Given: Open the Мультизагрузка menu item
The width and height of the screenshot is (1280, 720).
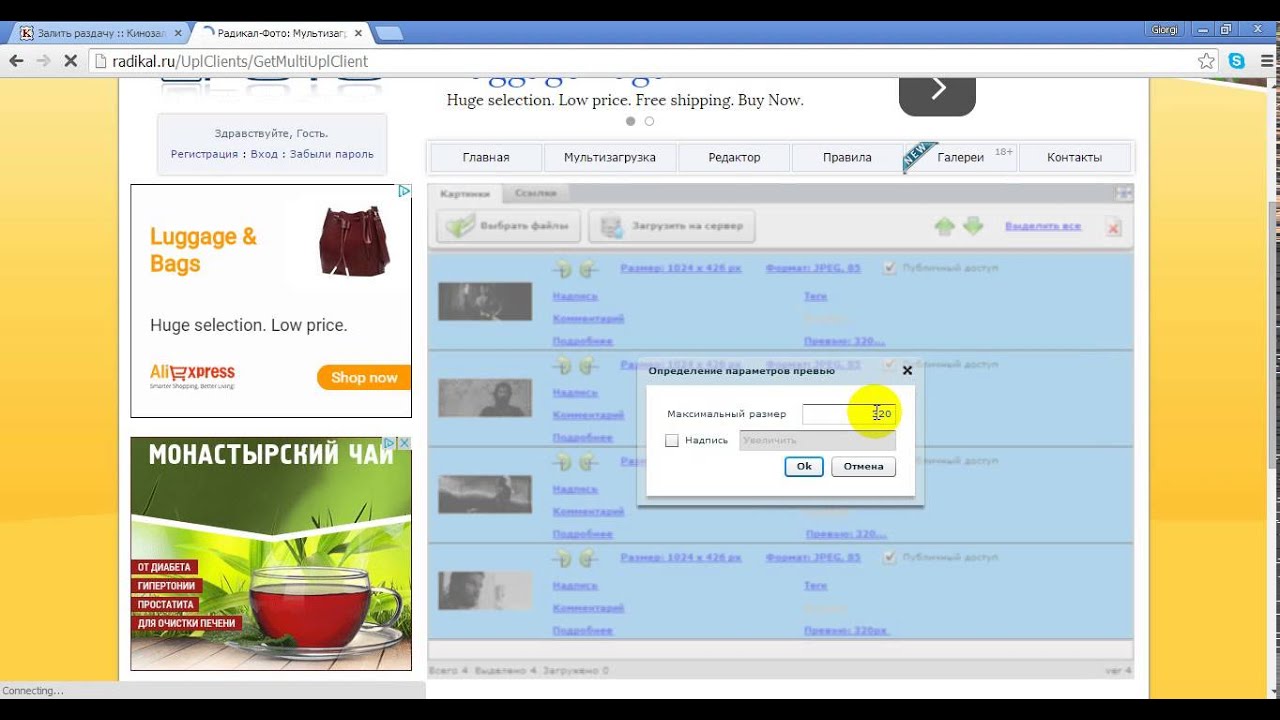Looking at the screenshot, I should click(x=610, y=157).
